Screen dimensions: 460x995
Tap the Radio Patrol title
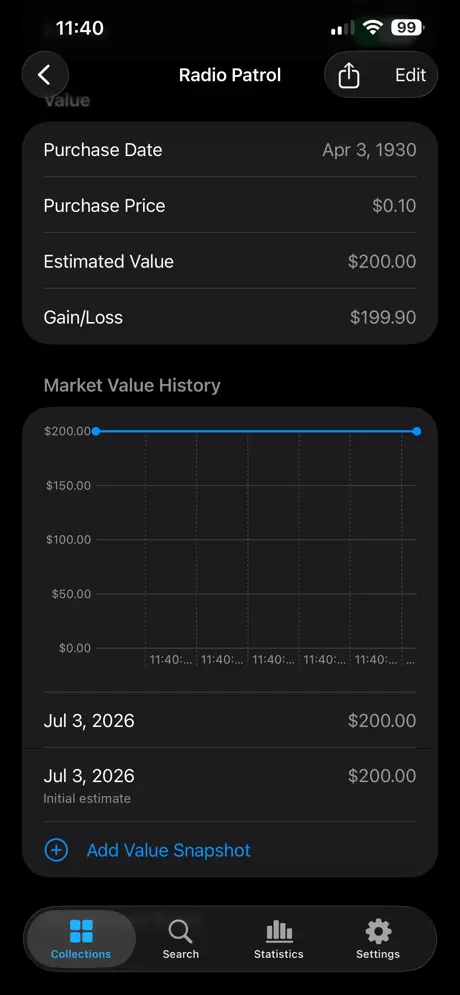pos(230,75)
